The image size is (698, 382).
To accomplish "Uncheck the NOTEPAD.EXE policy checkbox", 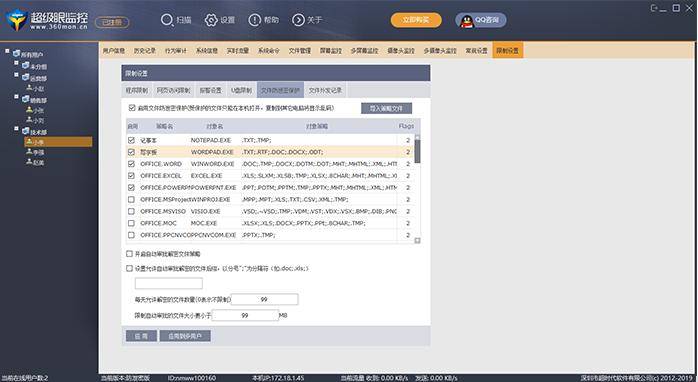I will (x=131, y=140).
